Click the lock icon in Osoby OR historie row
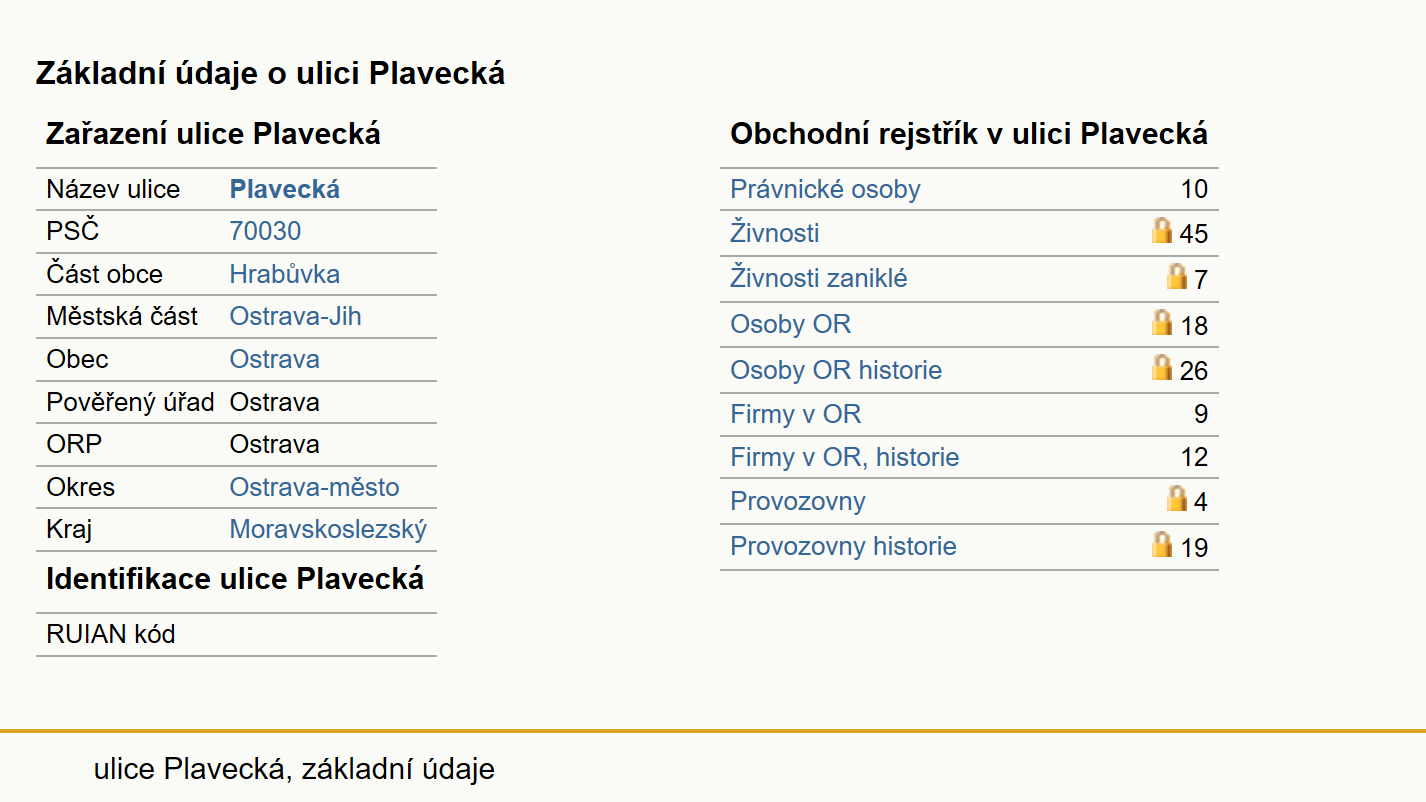The height and width of the screenshot is (802, 1426). [x=1162, y=367]
